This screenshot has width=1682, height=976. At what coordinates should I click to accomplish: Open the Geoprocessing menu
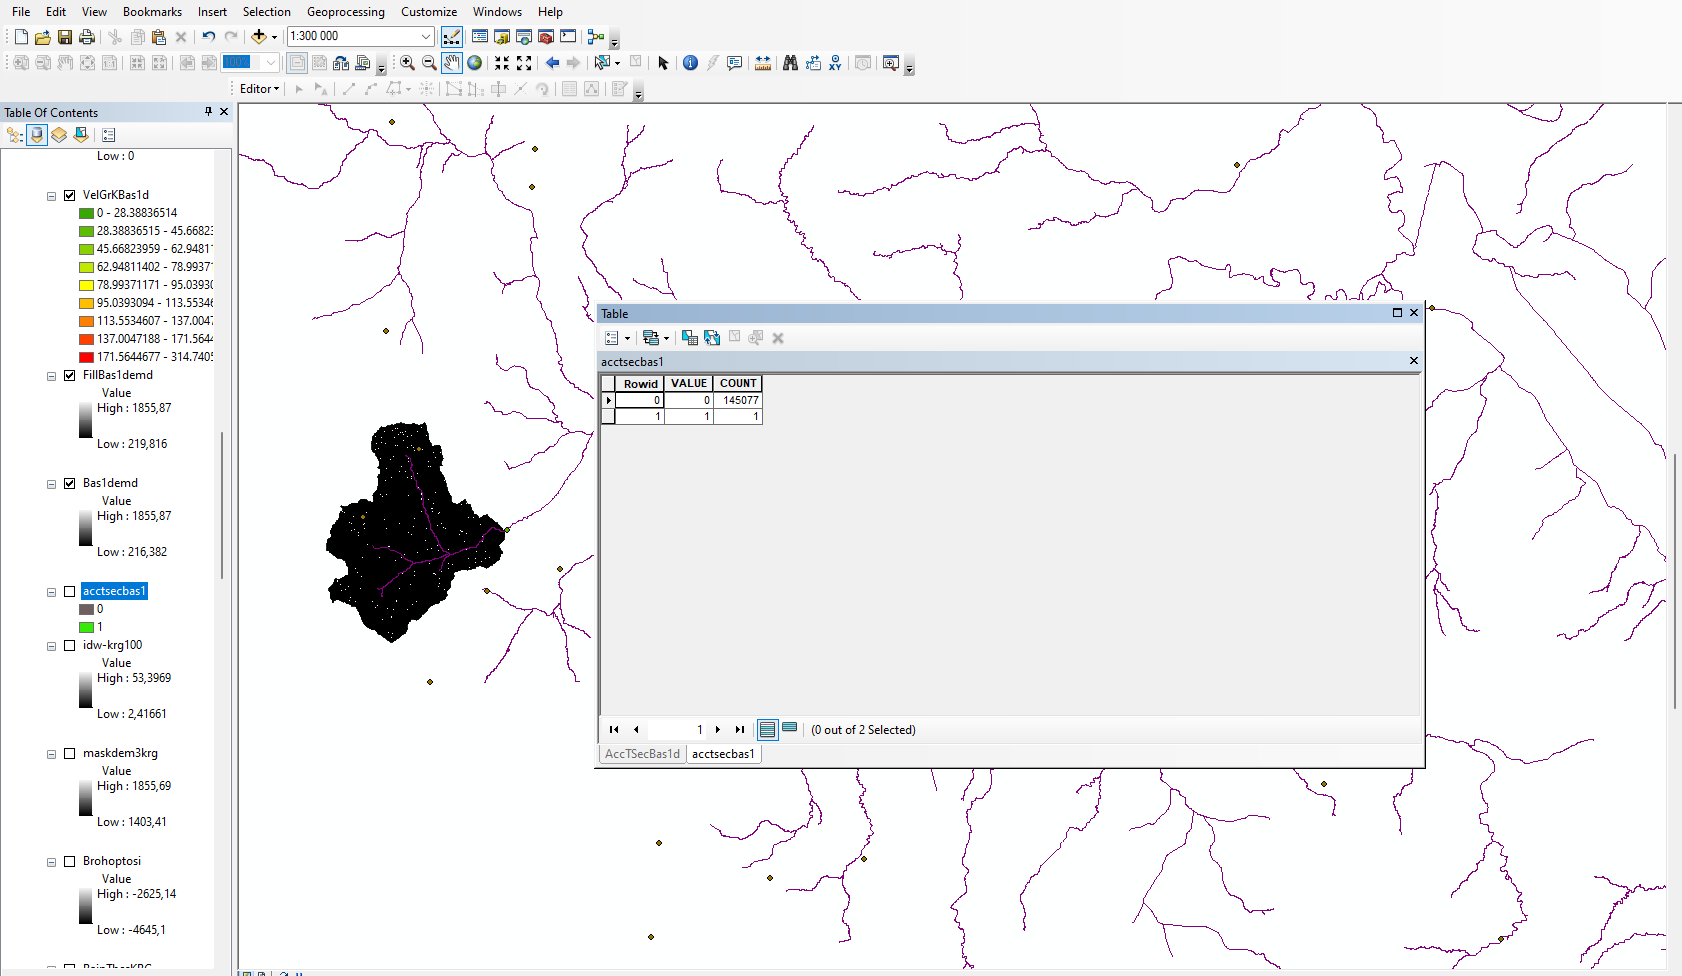point(345,12)
